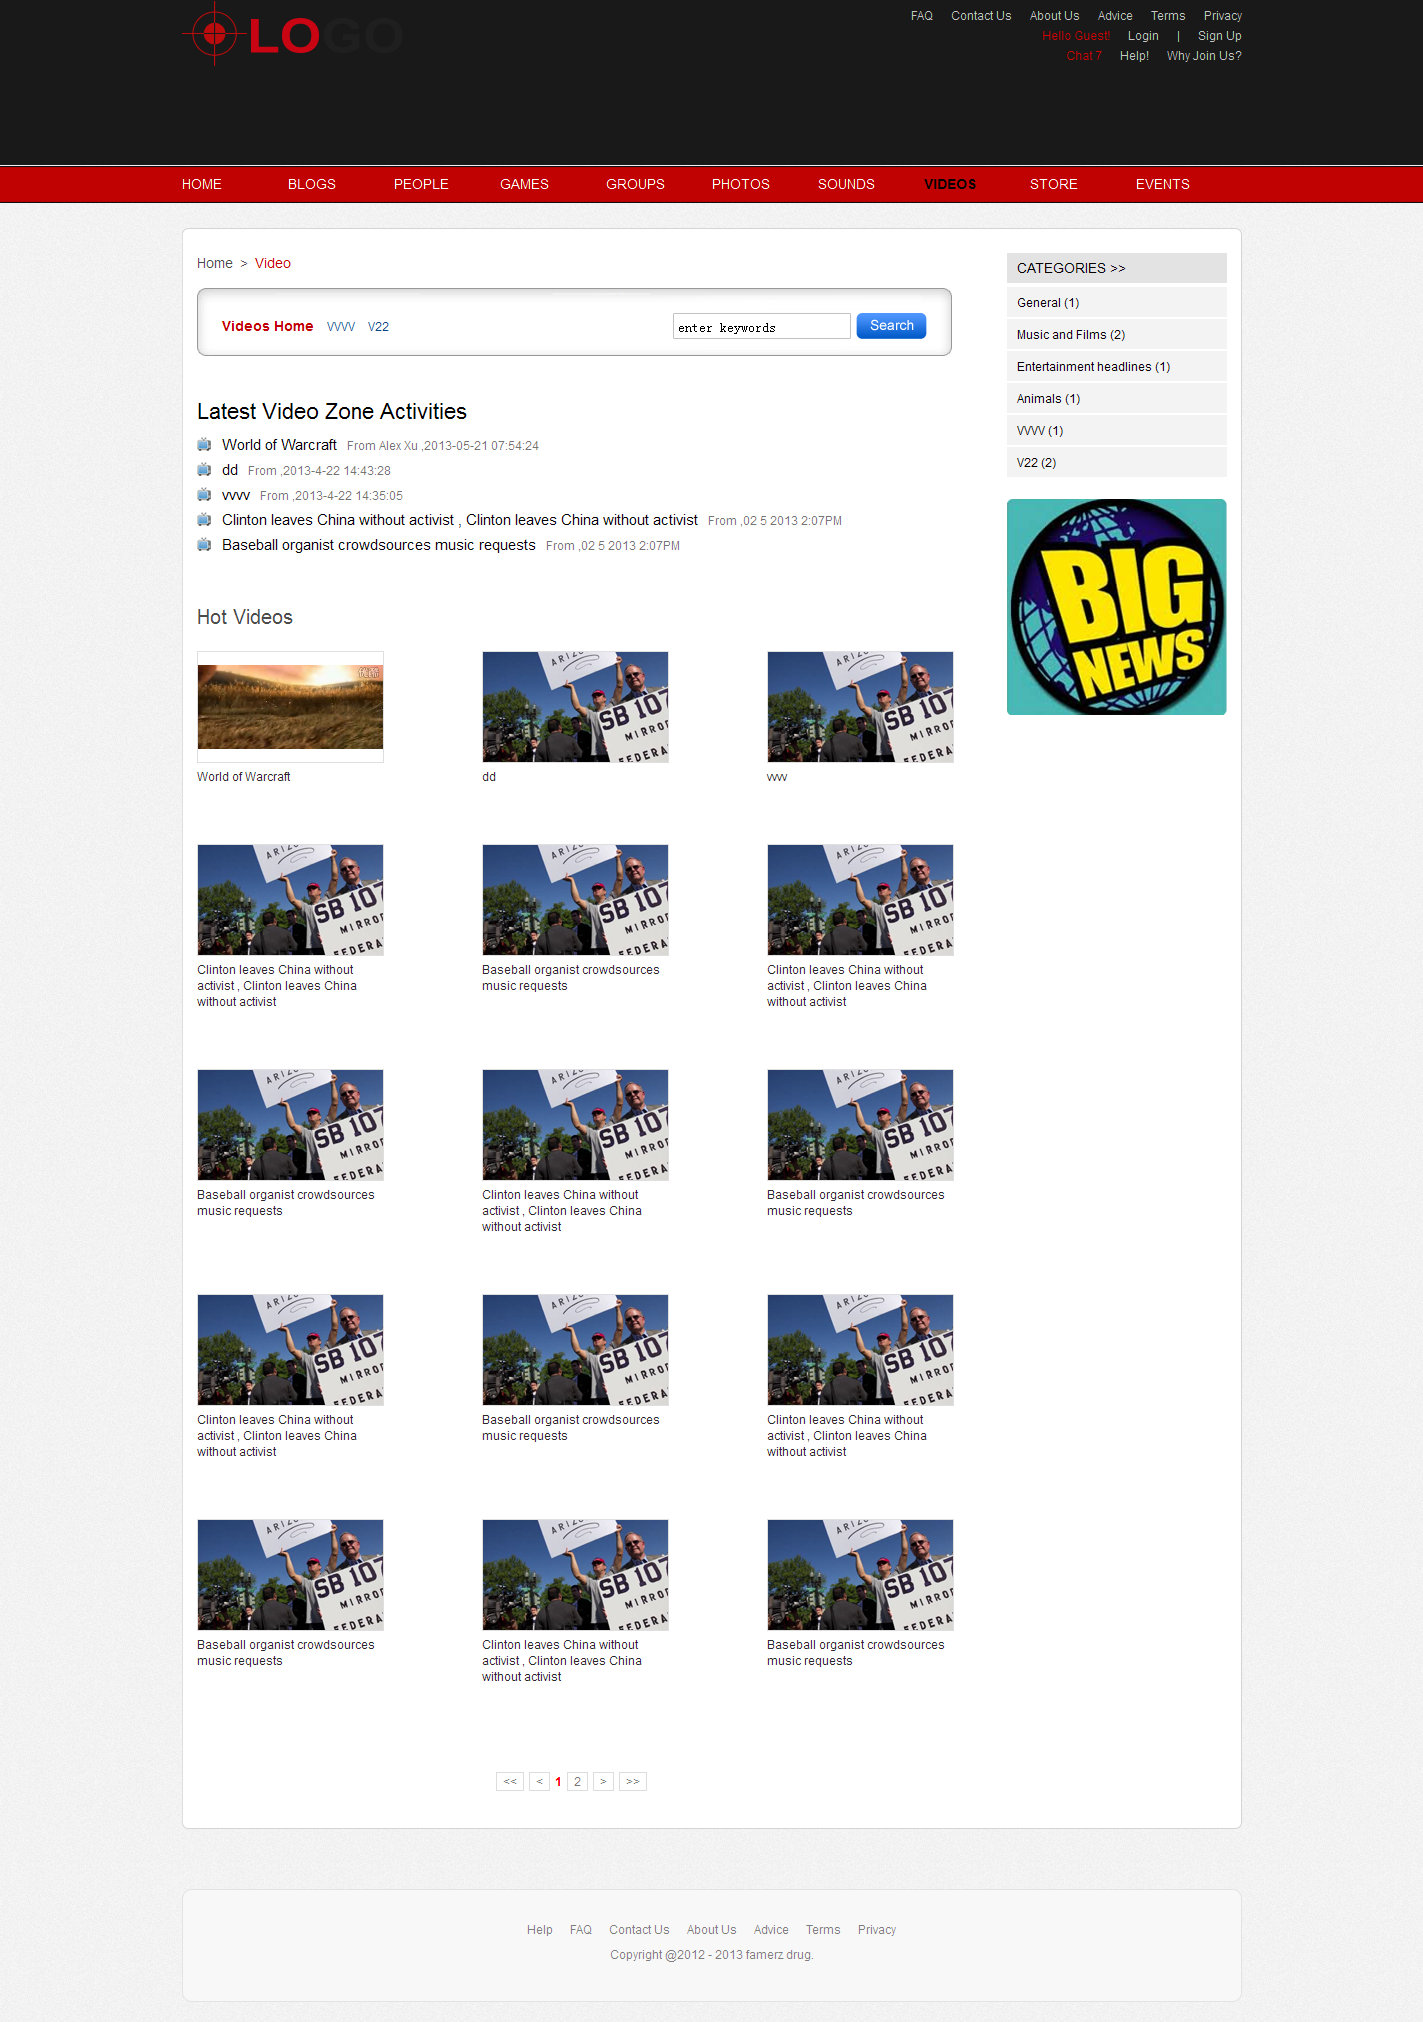The image size is (1423, 2022).
Task: Open Contact Us link in top header
Action: coord(981,16)
